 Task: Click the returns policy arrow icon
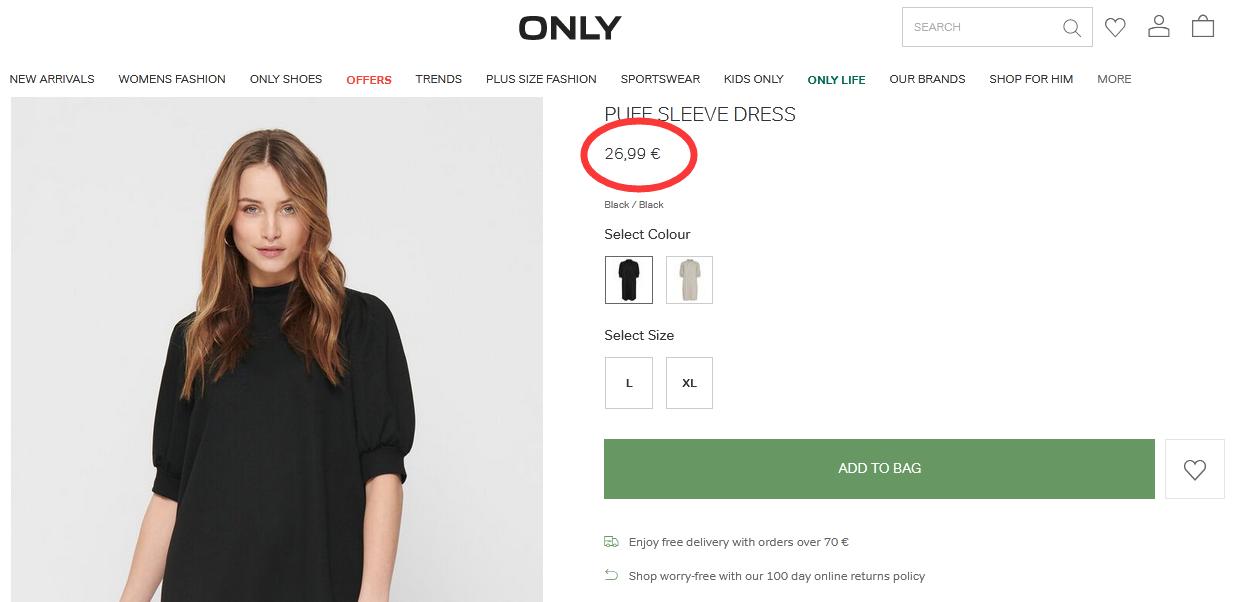(x=611, y=575)
